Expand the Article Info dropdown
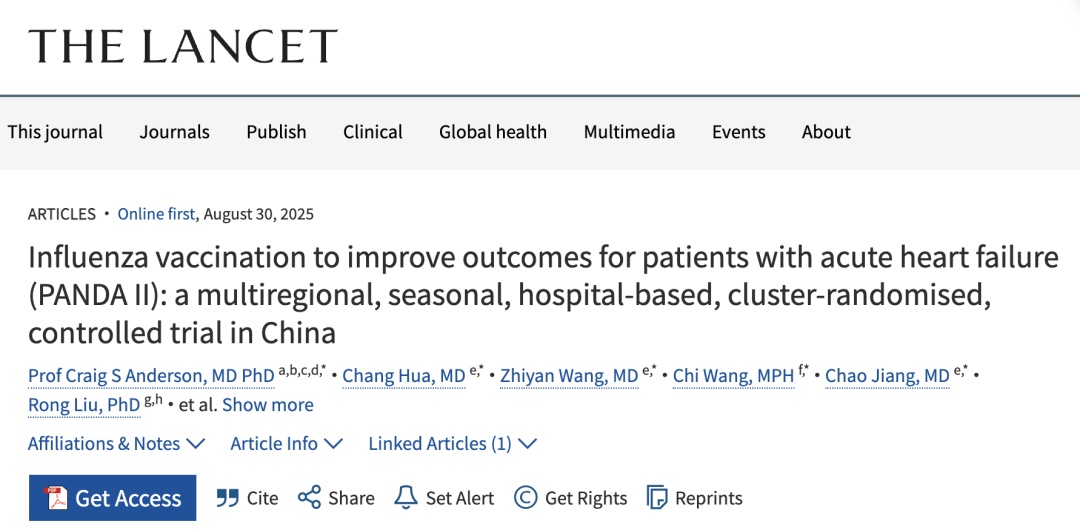1080x530 pixels. [x=287, y=444]
